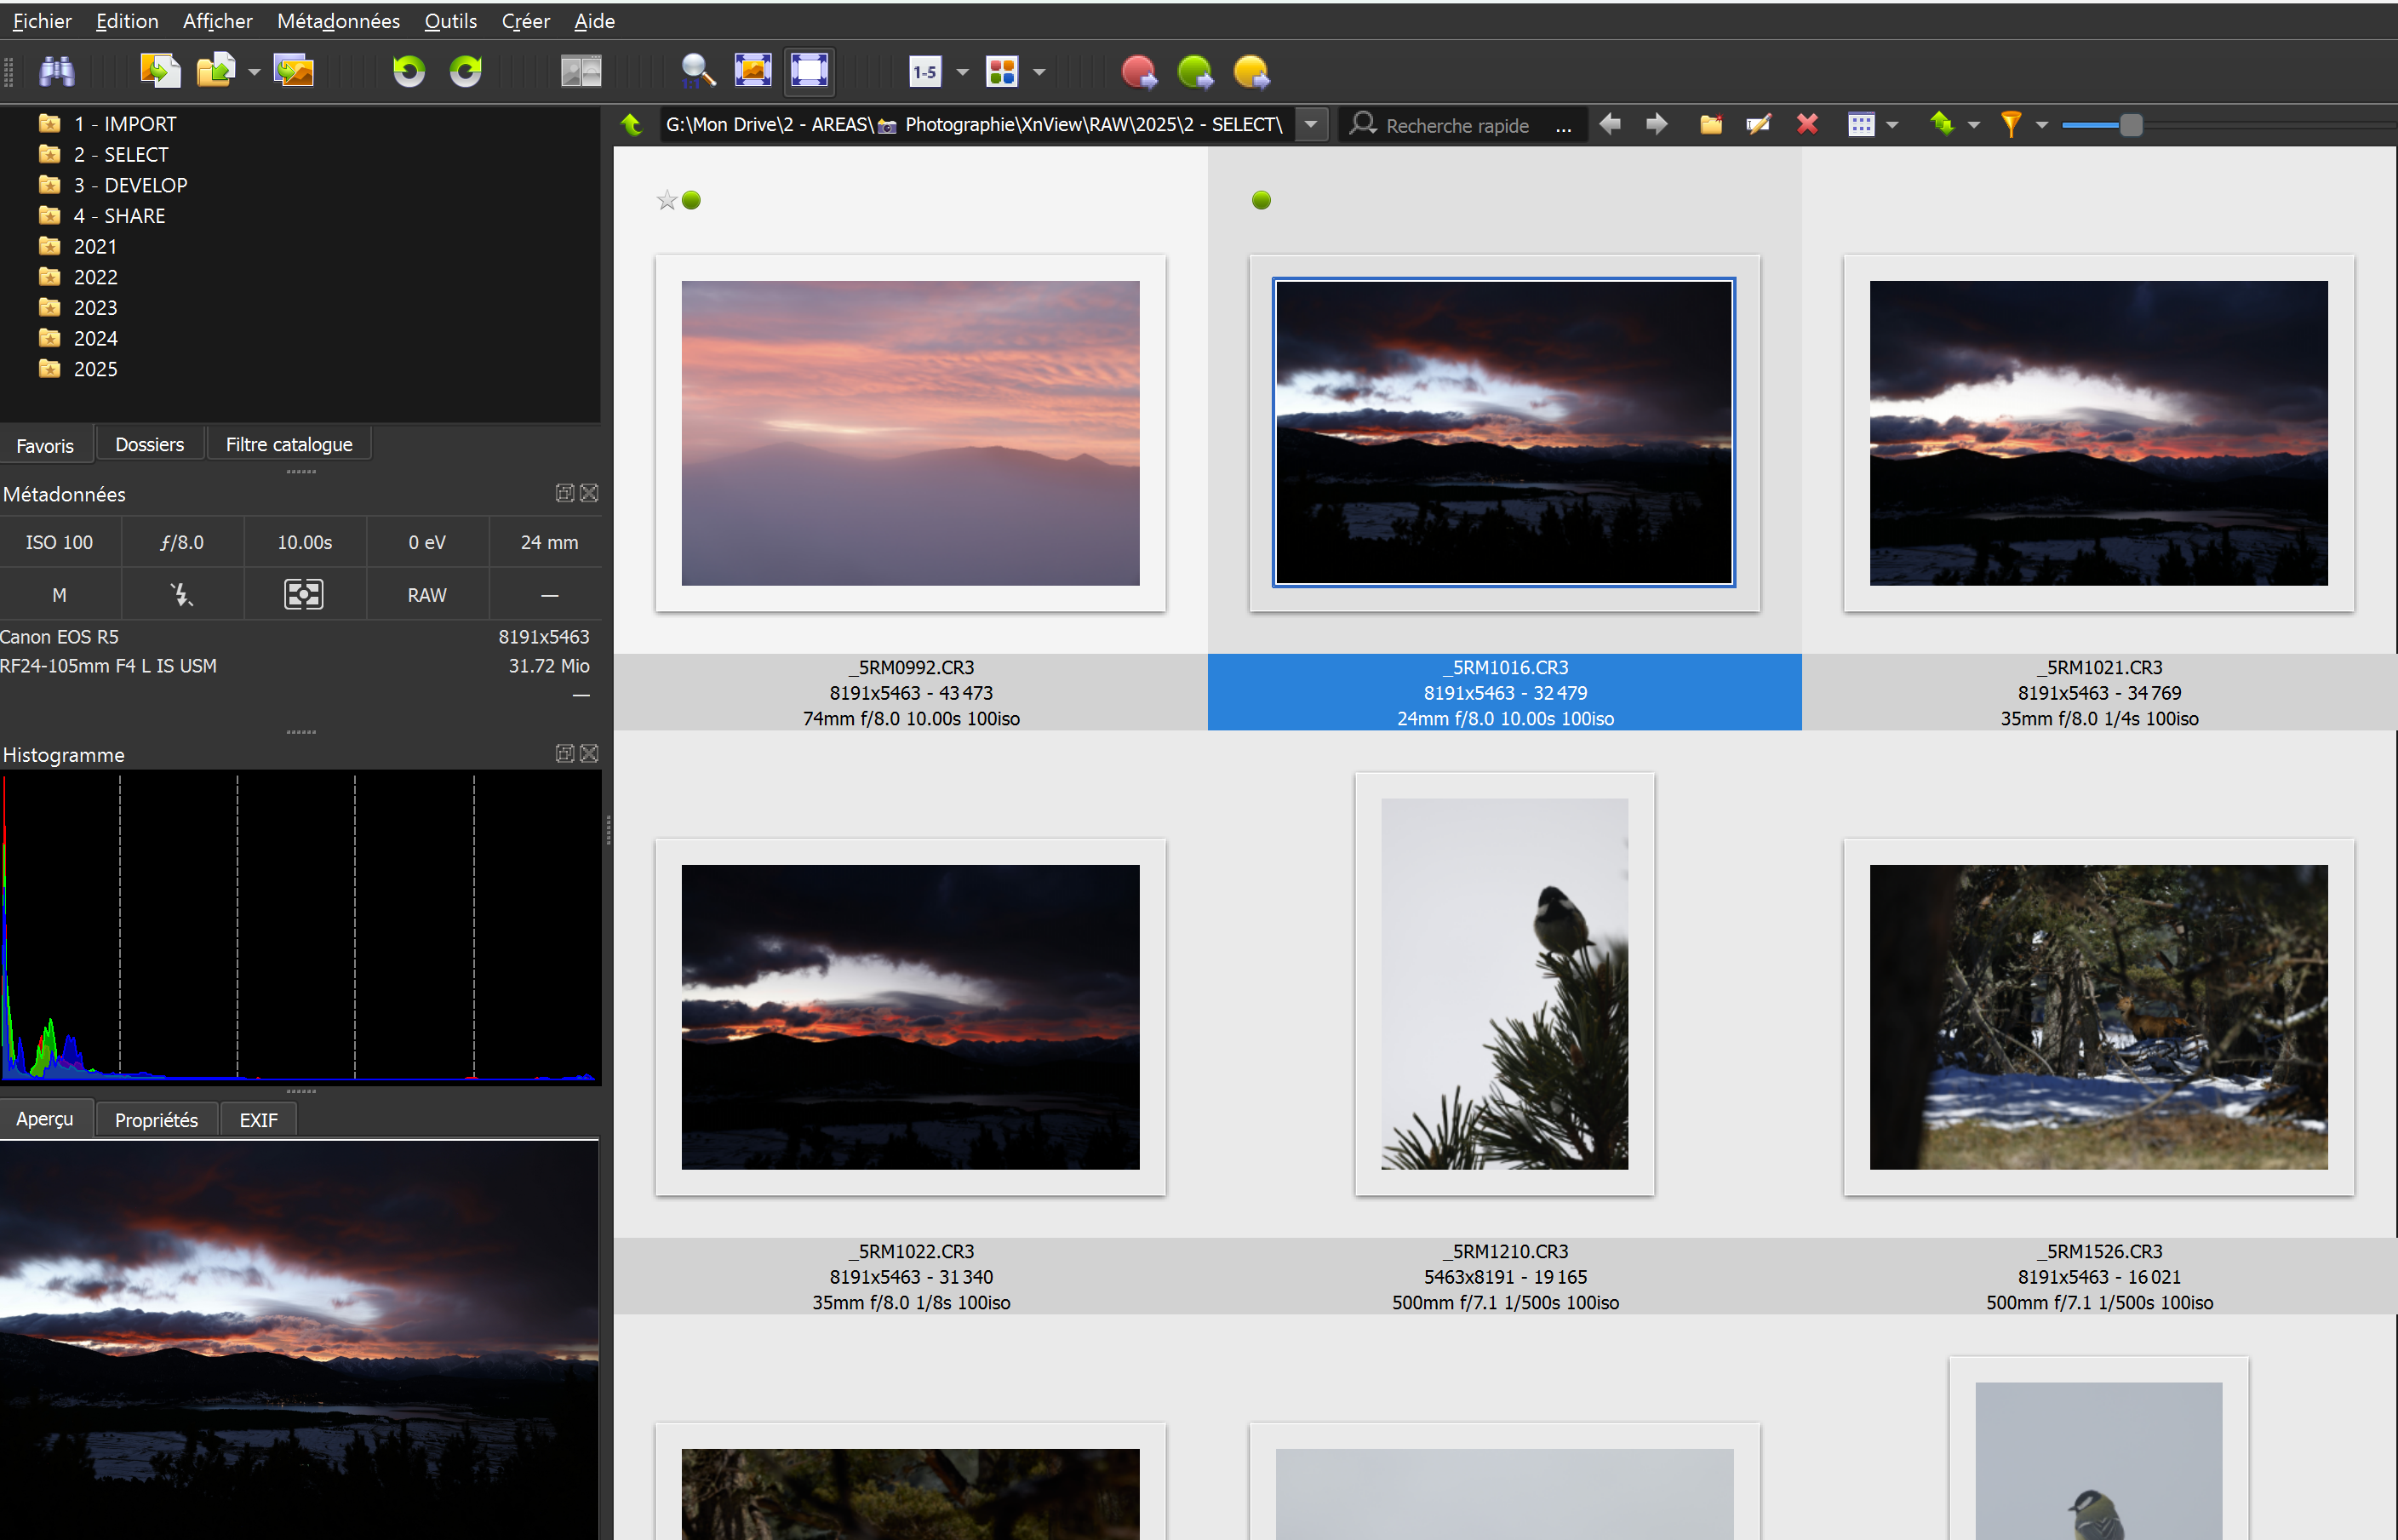This screenshot has width=2398, height=1540.
Task: Click the thumbnail size slider handle
Action: (x=2131, y=125)
